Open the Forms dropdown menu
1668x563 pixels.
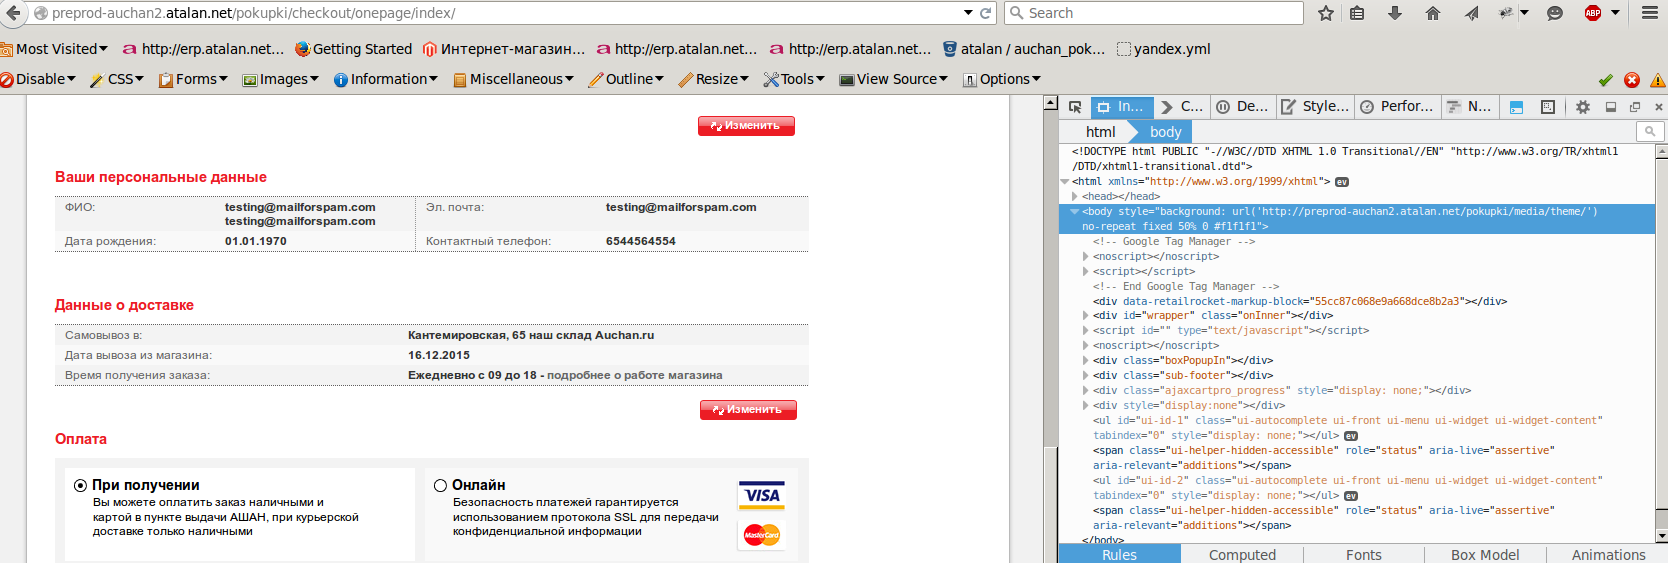click(193, 79)
